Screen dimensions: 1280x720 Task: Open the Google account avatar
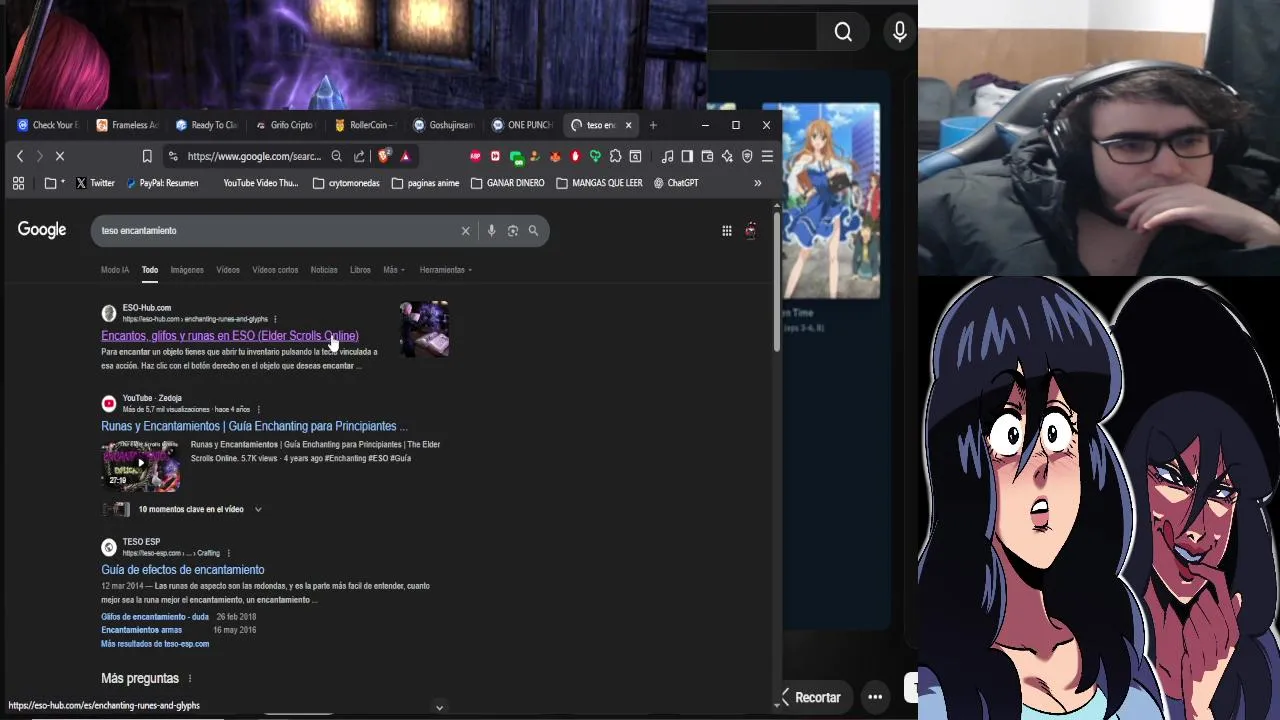pos(751,231)
